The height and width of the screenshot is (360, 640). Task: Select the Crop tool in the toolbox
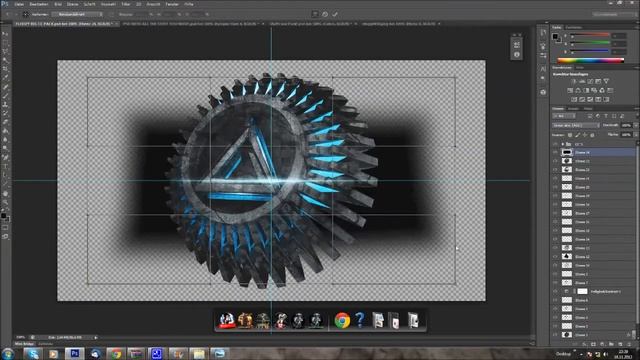click(5, 69)
